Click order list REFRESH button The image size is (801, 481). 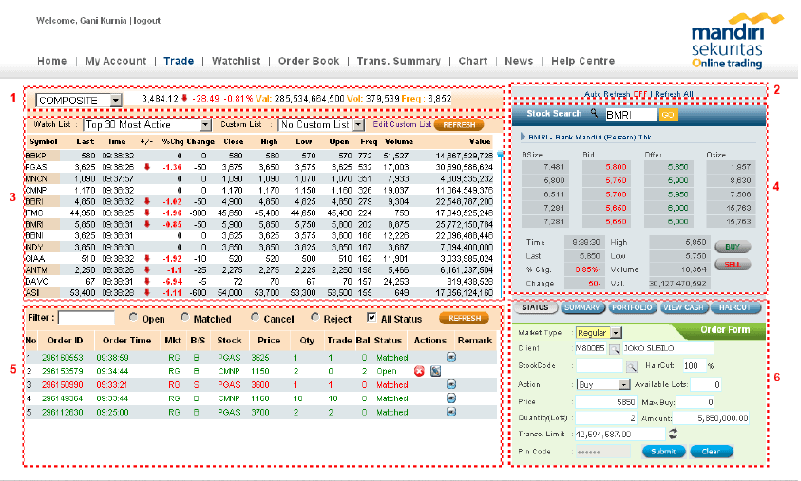tap(464, 318)
